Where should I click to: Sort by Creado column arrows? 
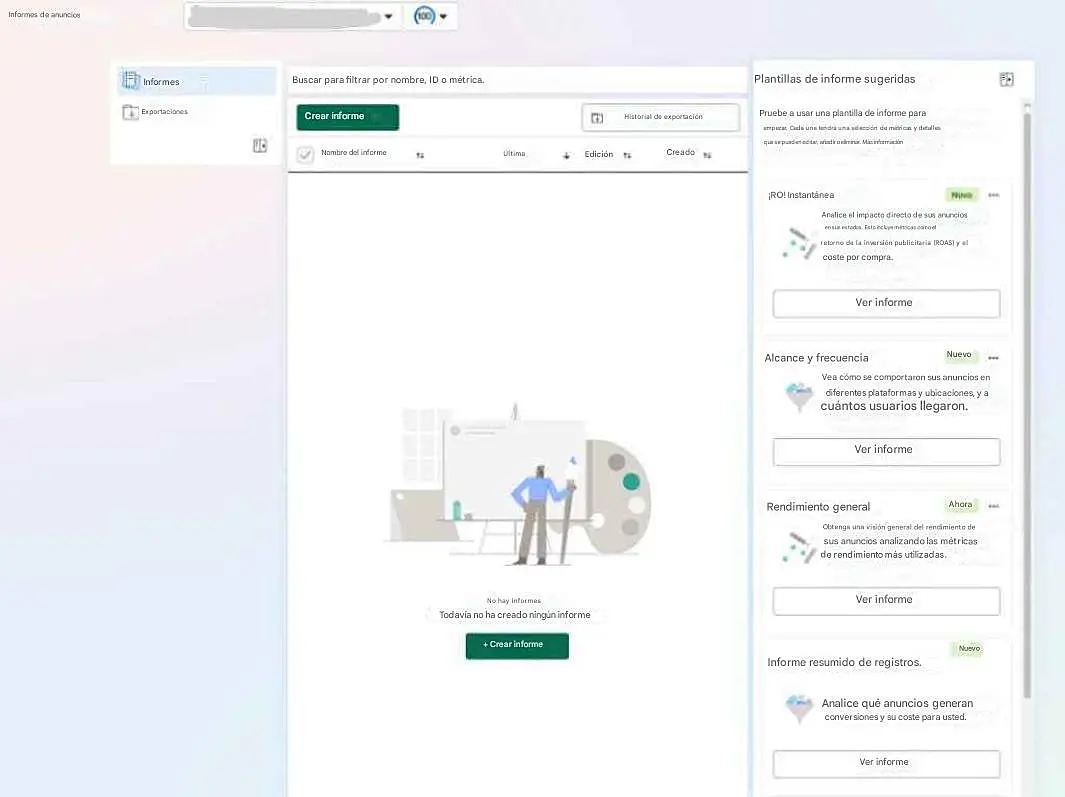point(707,155)
